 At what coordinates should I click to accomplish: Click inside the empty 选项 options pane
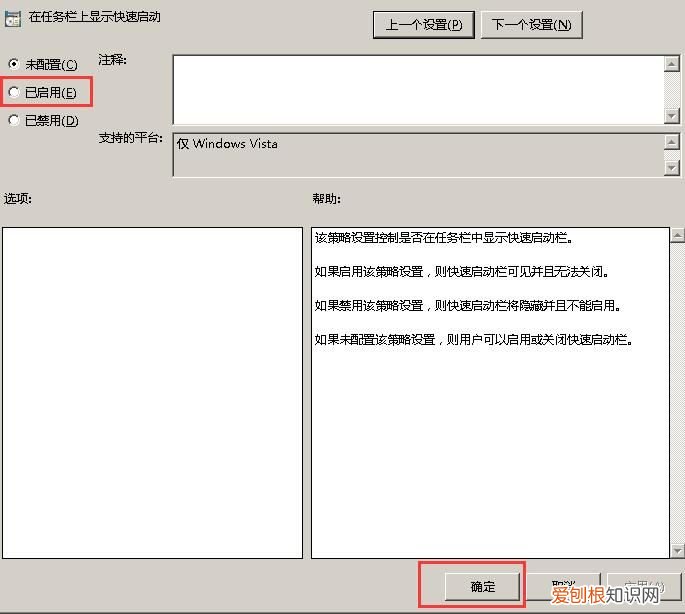(x=152, y=392)
